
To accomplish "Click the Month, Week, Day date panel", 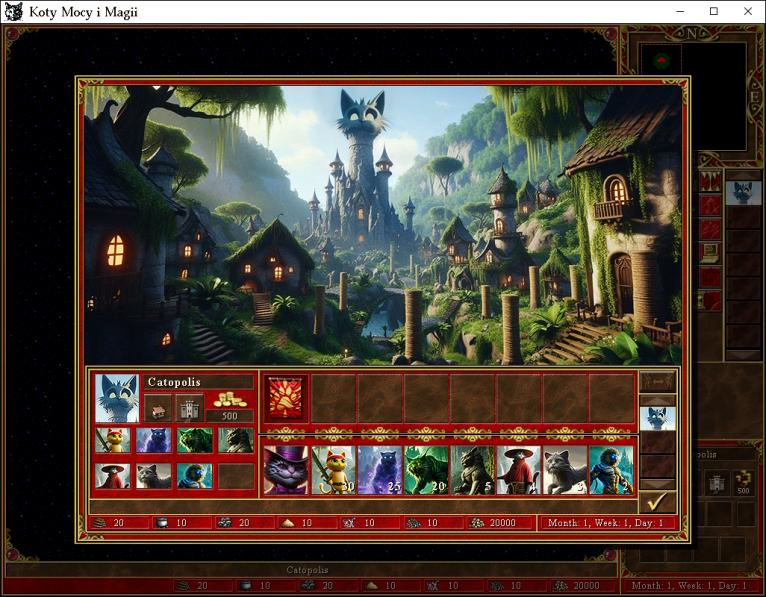I will 608,523.
